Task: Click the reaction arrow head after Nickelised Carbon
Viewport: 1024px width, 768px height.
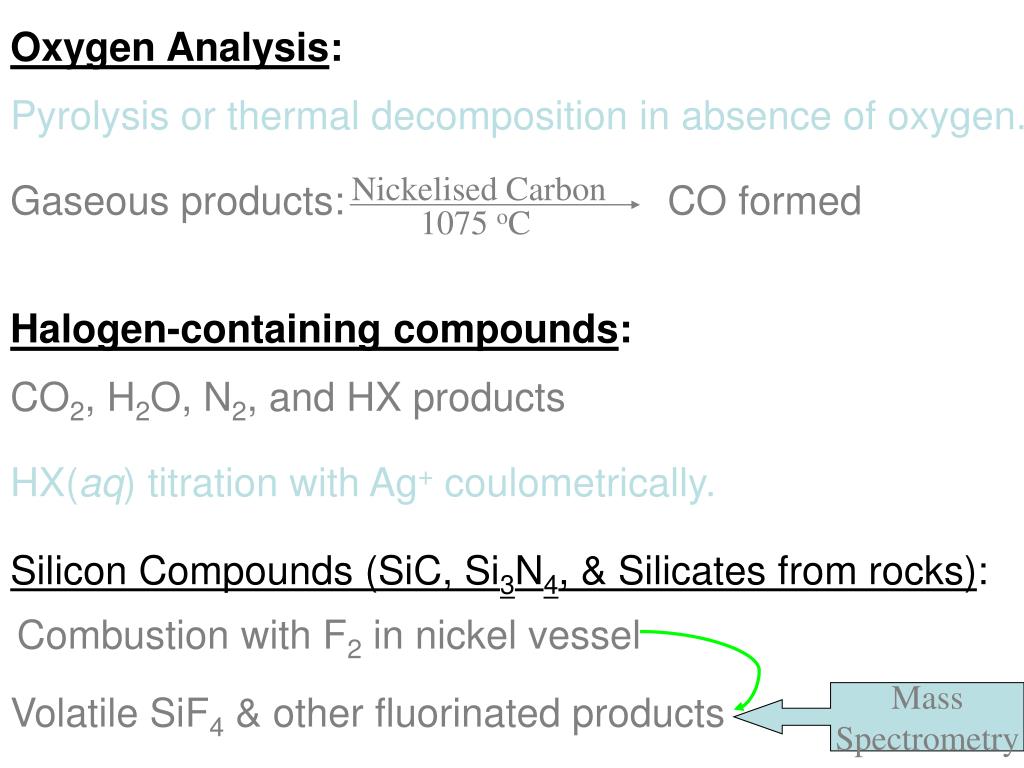Action: (x=634, y=204)
